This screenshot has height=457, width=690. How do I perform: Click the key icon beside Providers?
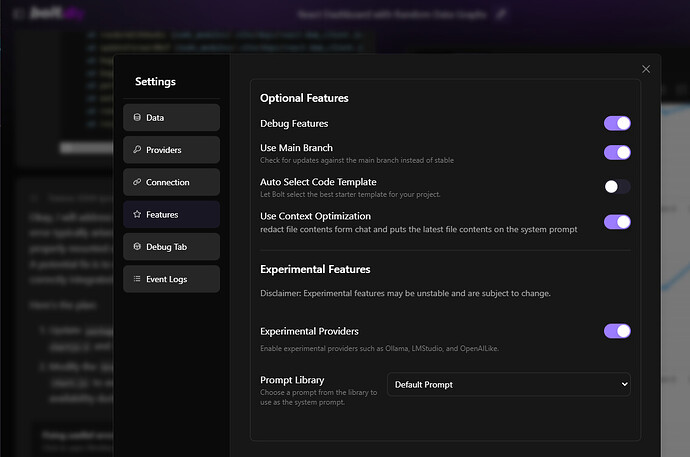137,150
